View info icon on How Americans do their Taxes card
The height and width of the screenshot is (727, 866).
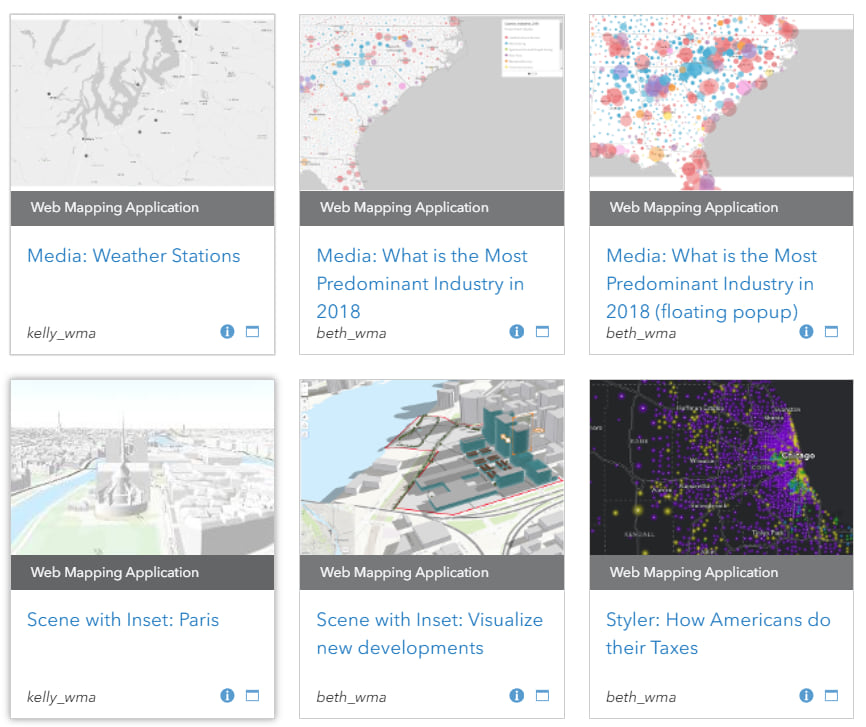coord(806,696)
